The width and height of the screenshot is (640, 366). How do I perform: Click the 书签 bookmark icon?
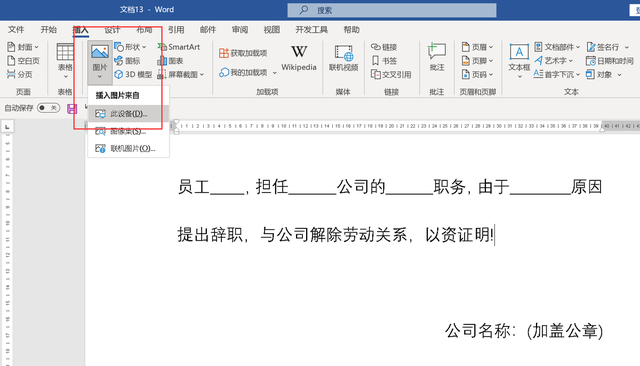pos(376,61)
